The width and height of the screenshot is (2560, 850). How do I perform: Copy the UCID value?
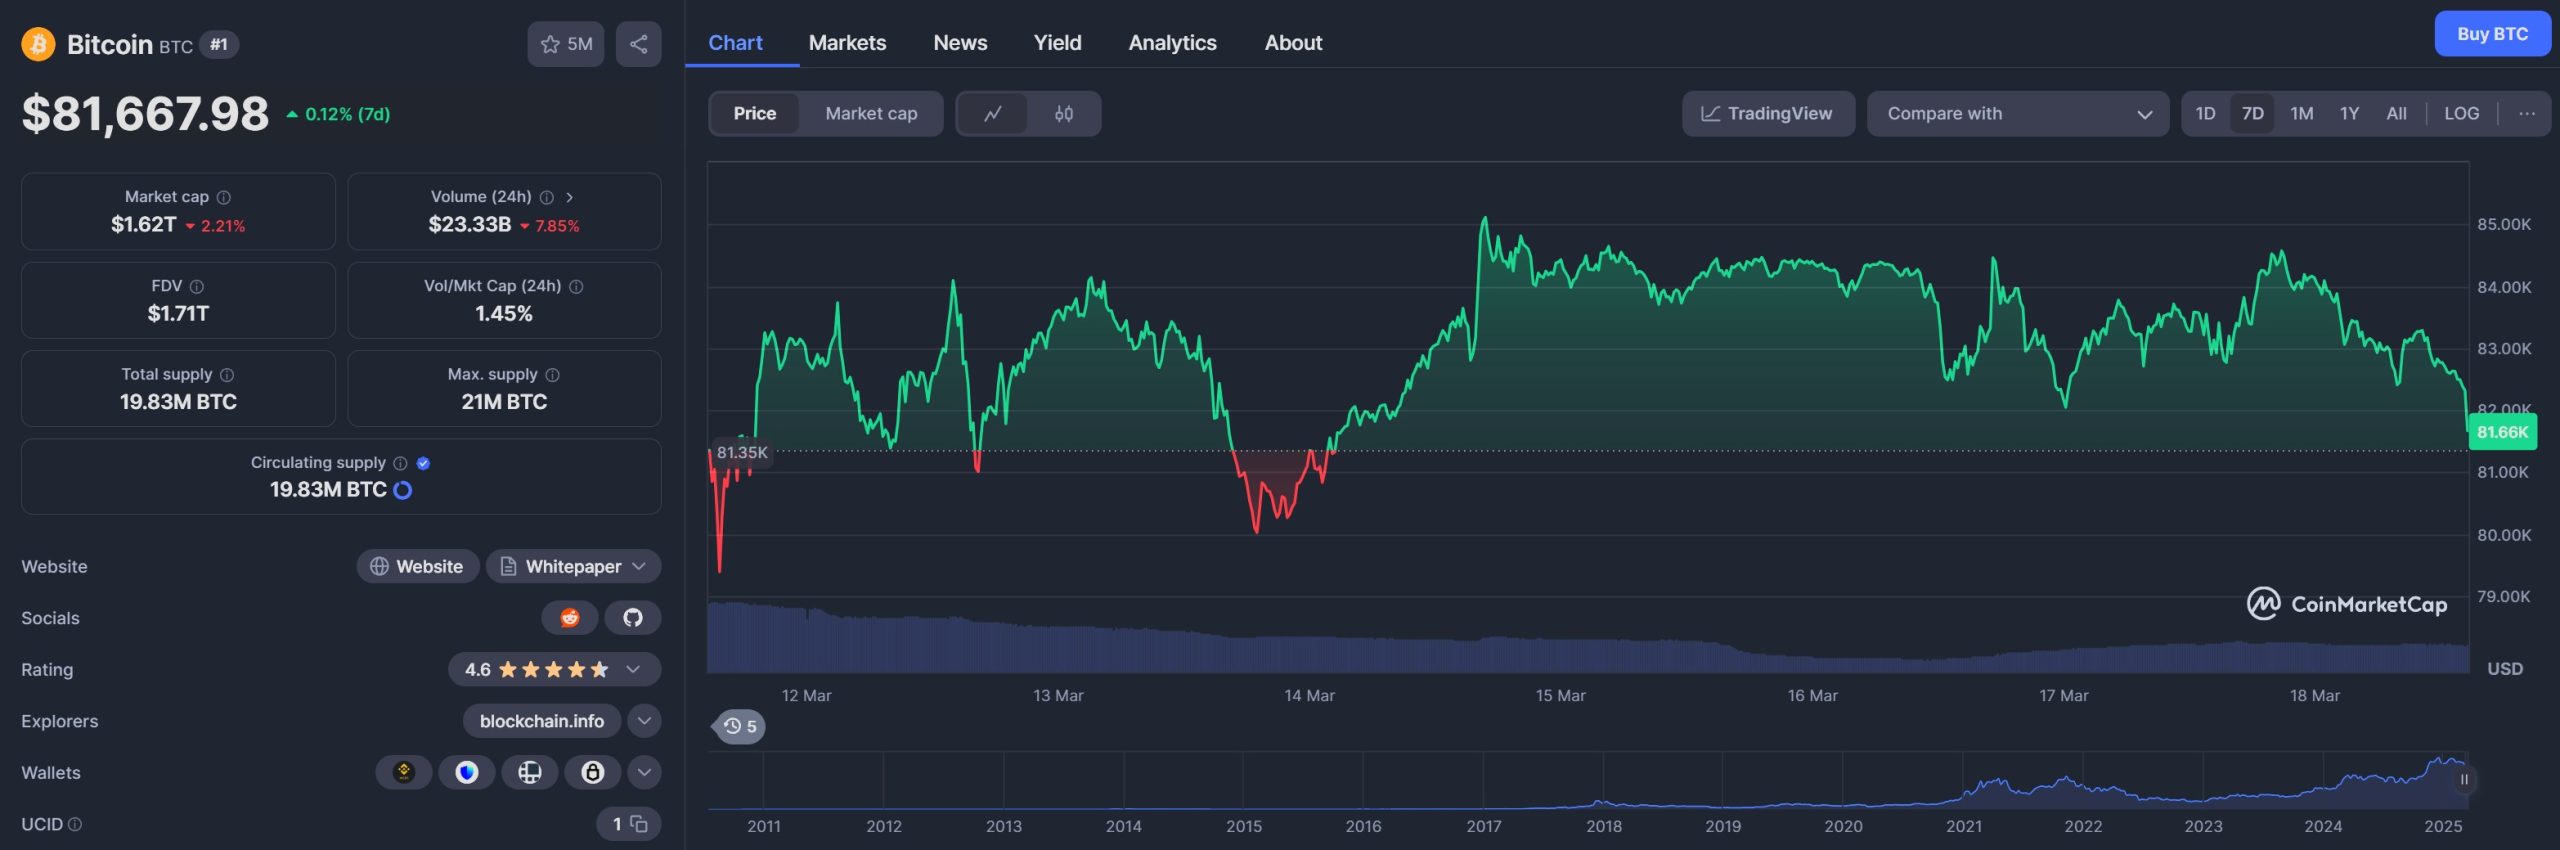click(639, 824)
